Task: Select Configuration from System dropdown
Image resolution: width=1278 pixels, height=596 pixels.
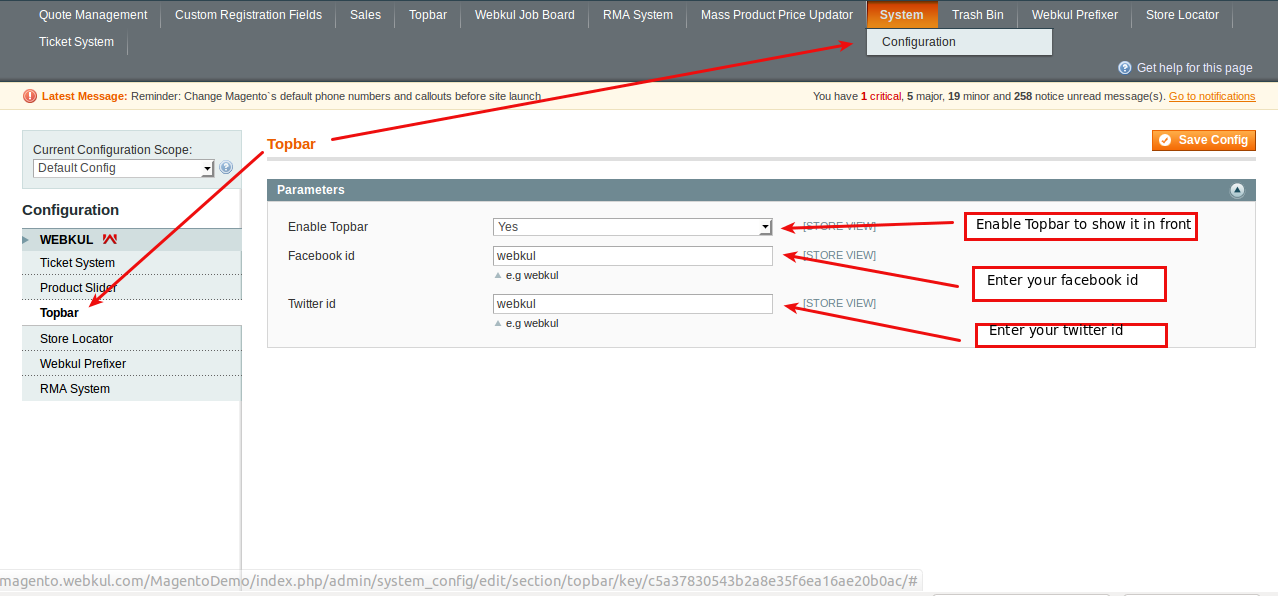Action: [959, 42]
